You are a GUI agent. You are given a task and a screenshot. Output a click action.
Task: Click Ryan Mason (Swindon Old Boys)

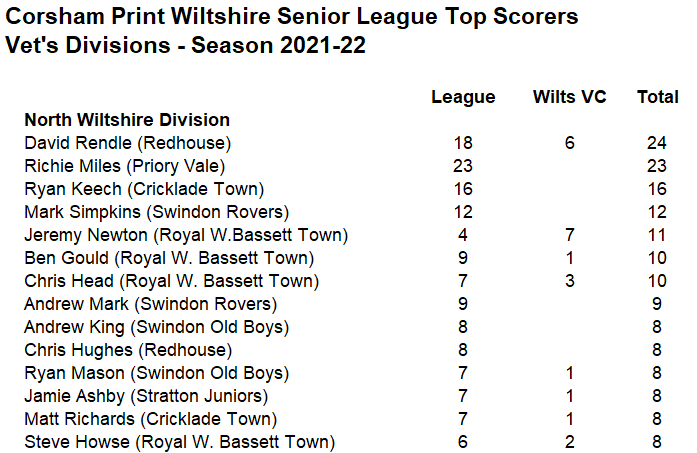[156, 373]
